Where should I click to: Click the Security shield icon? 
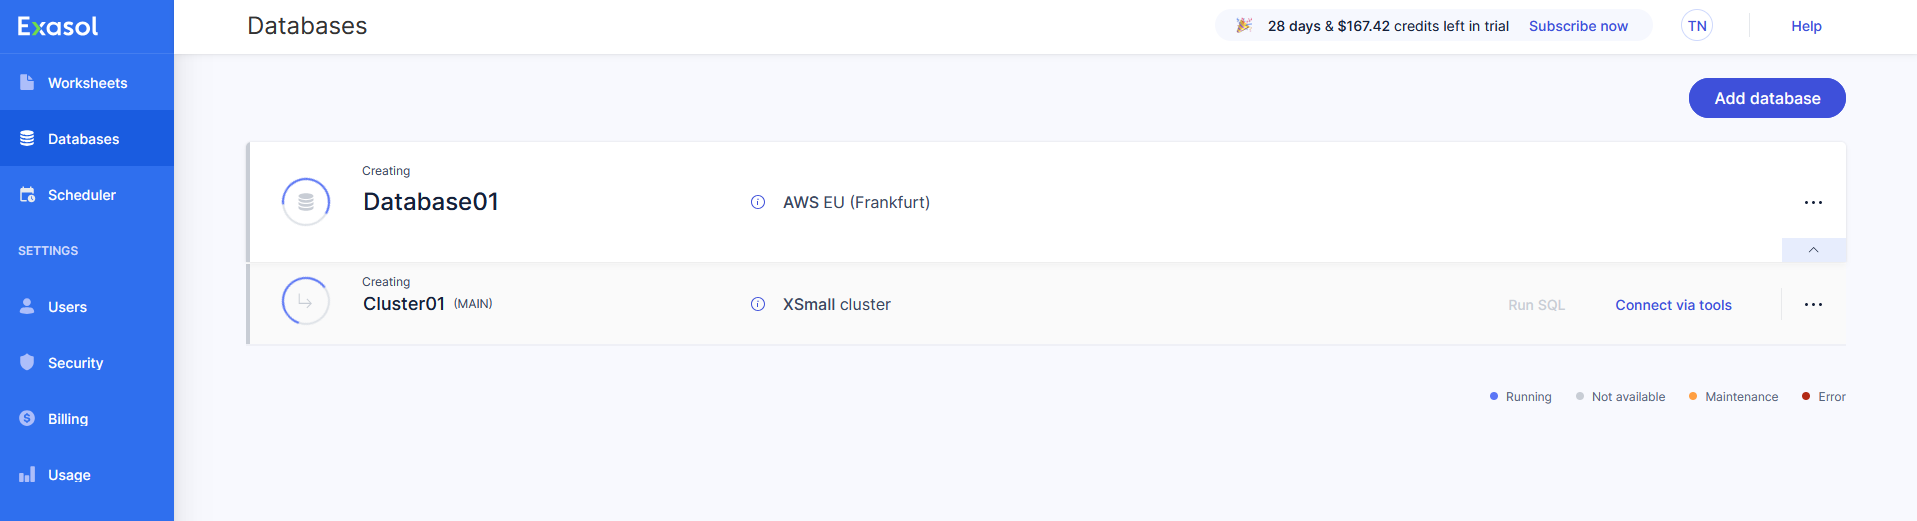[x=27, y=362]
